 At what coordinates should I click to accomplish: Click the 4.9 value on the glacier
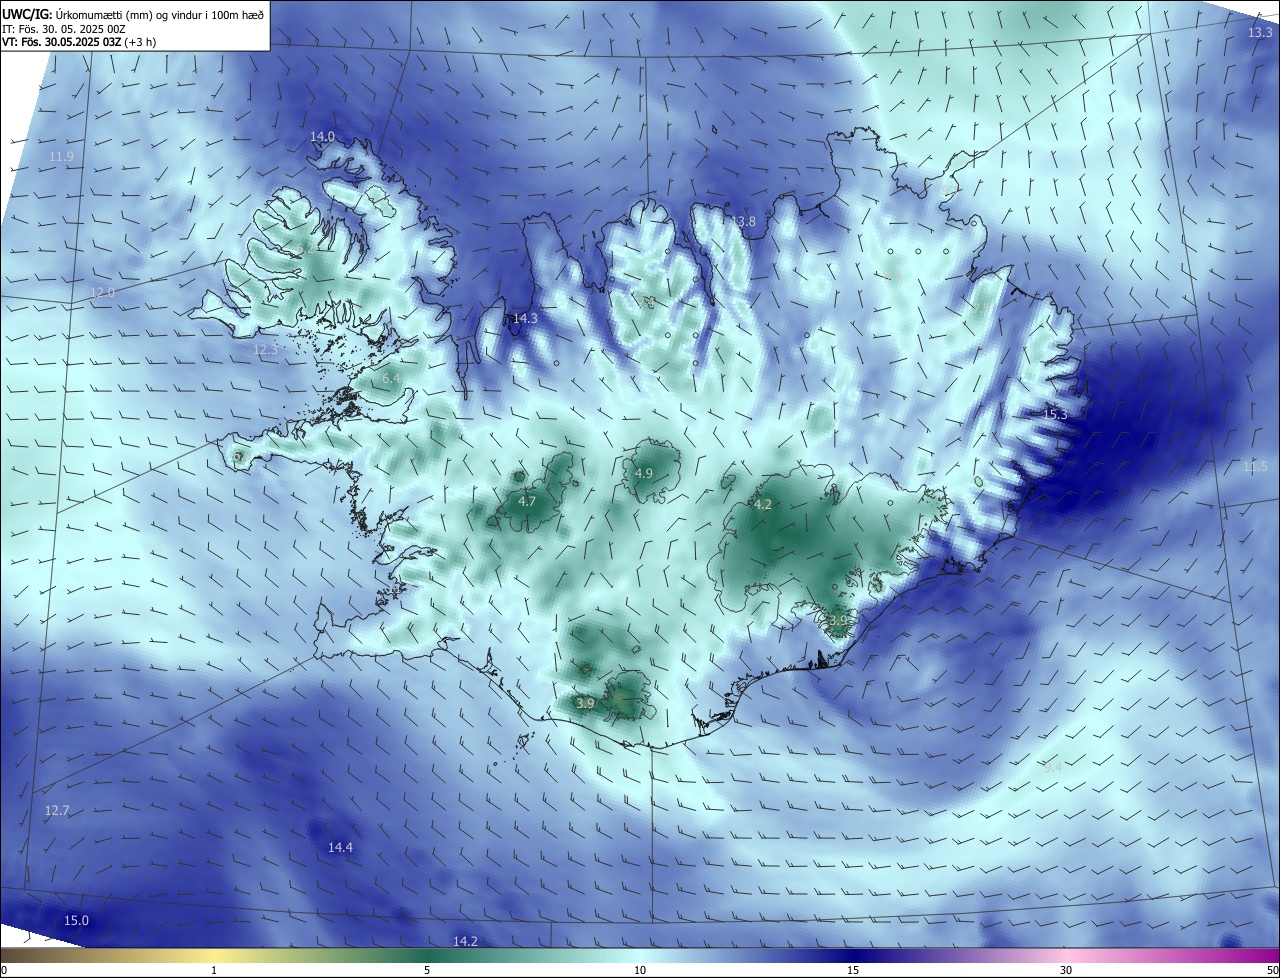(x=644, y=474)
